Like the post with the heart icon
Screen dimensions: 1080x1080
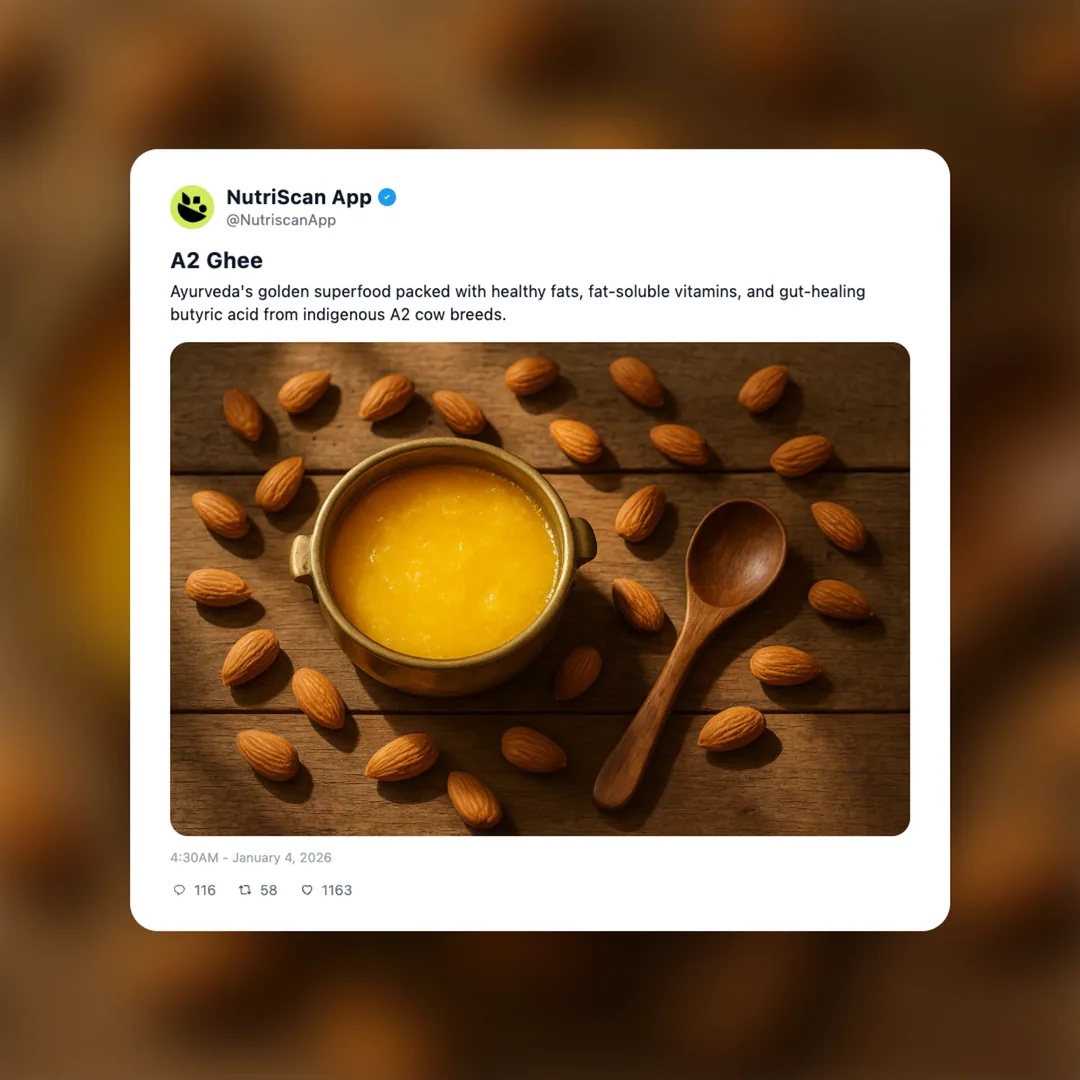tap(307, 890)
